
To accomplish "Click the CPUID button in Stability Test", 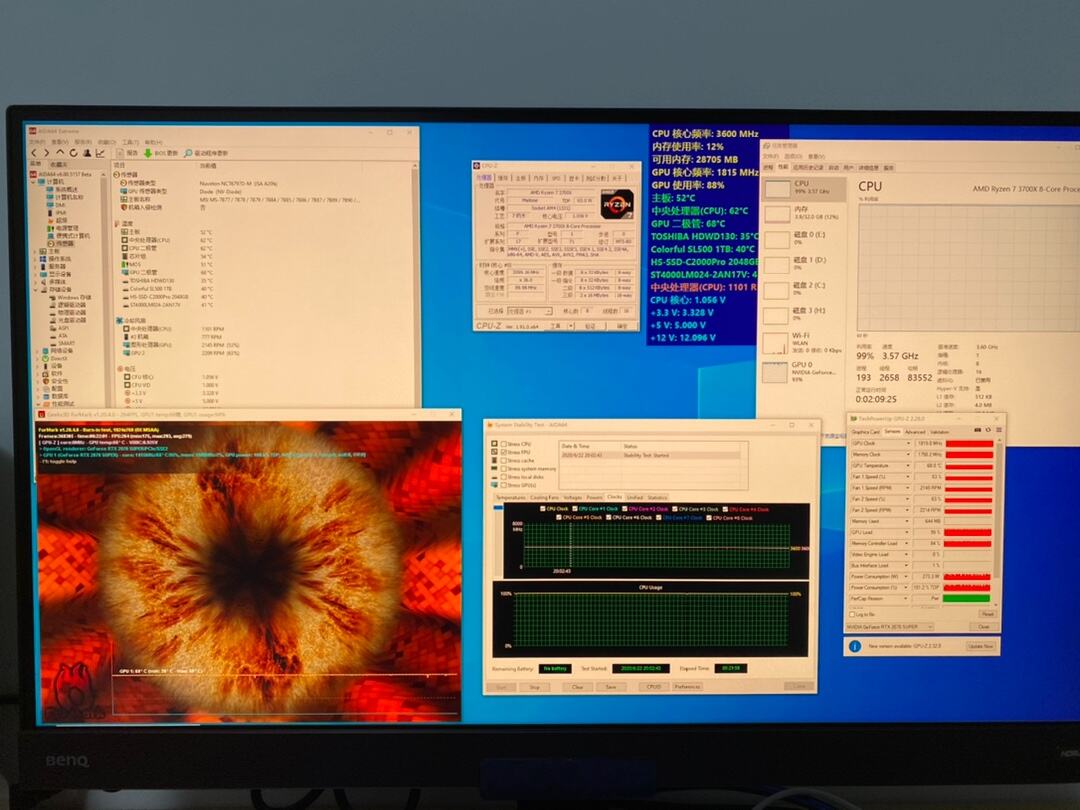I will point(653,687).
